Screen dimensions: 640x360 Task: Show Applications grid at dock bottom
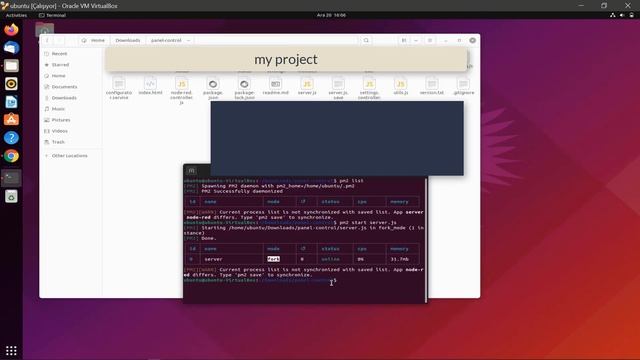click(x=11, y=351)
